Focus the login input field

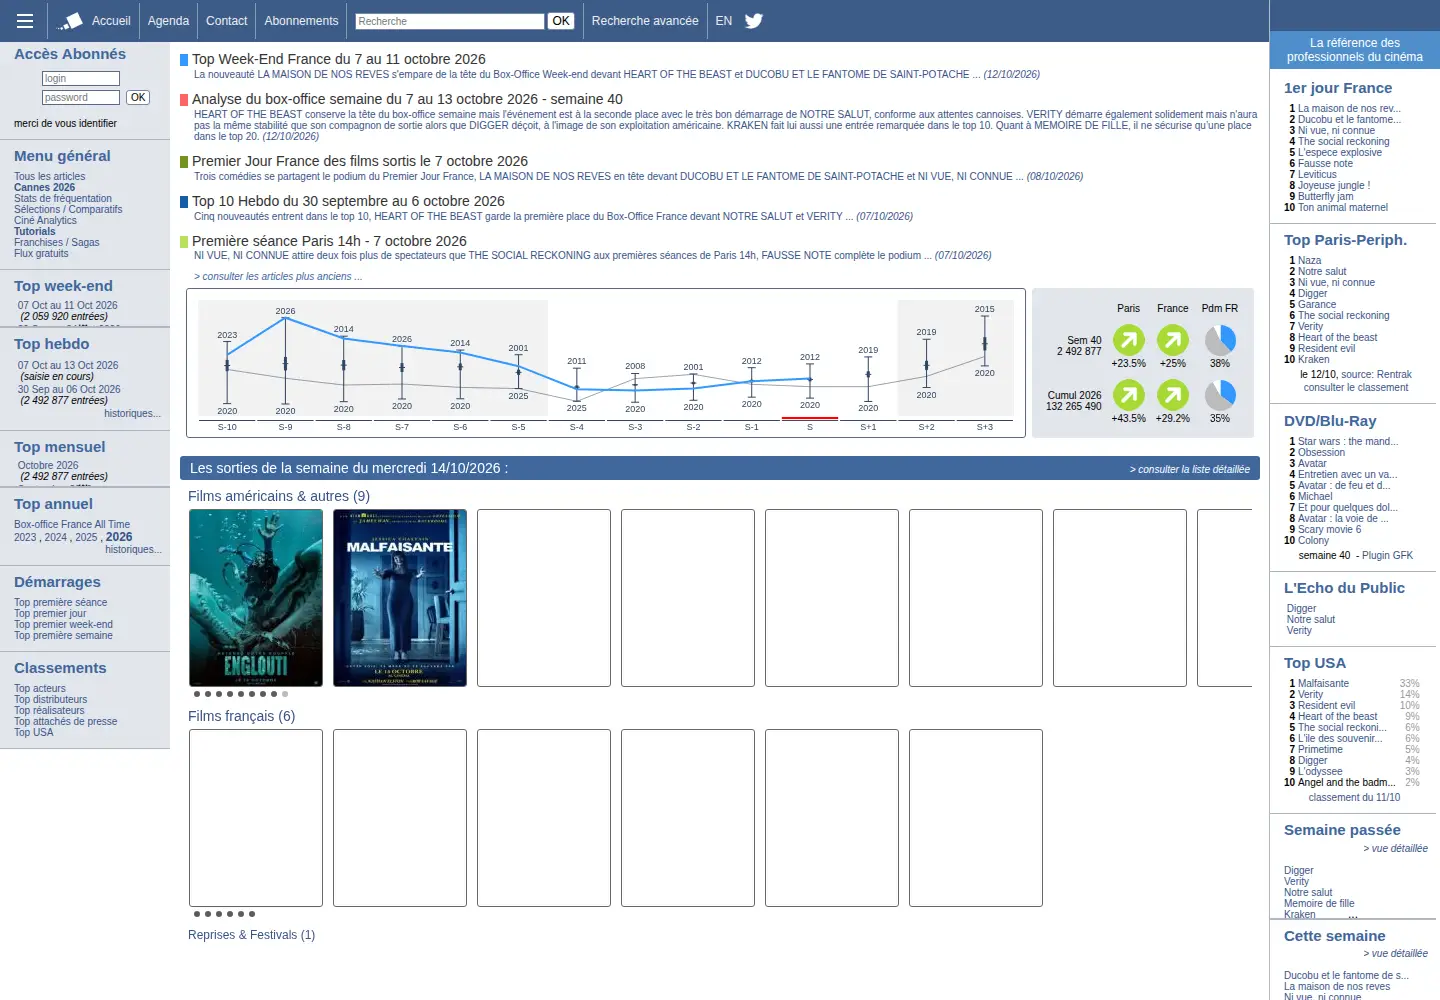click(x=81, y=78)
